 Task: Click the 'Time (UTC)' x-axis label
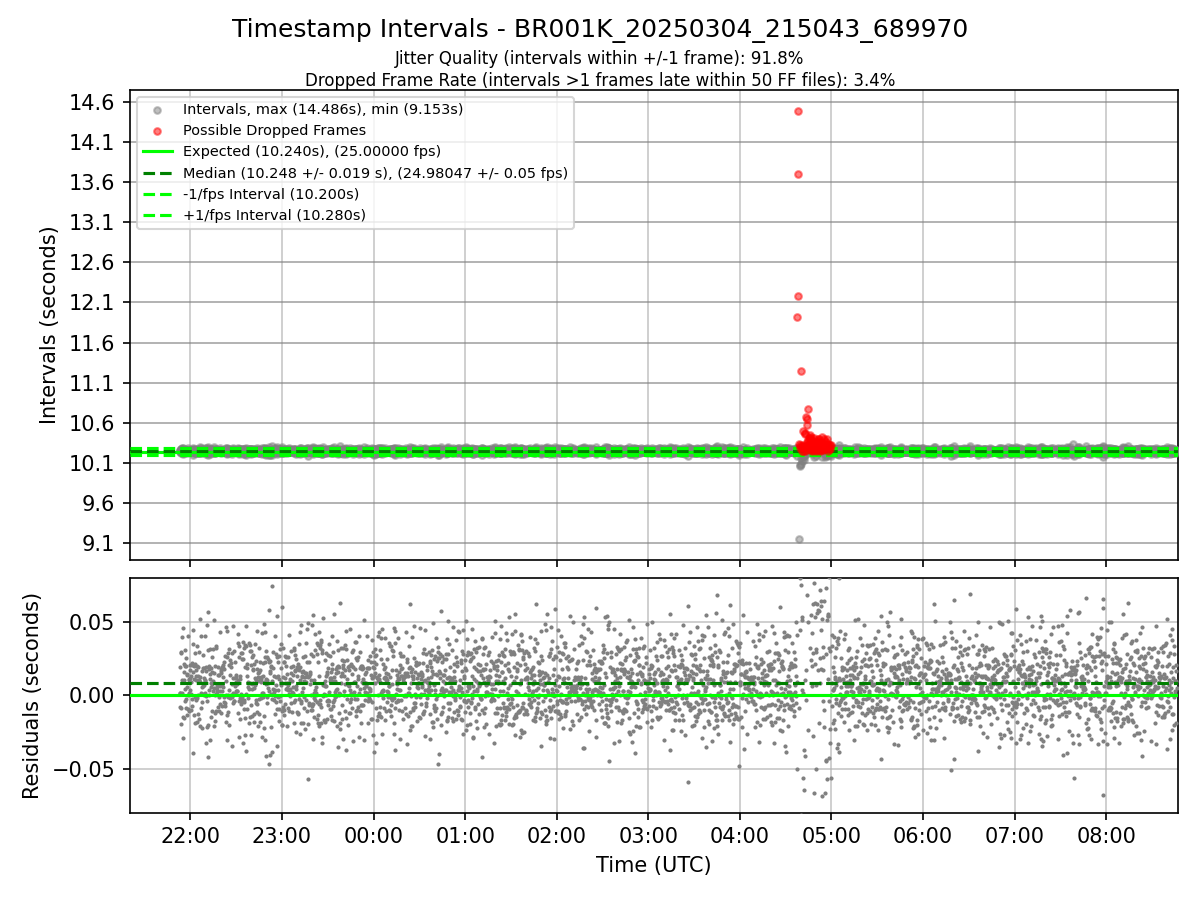(654, 865)
